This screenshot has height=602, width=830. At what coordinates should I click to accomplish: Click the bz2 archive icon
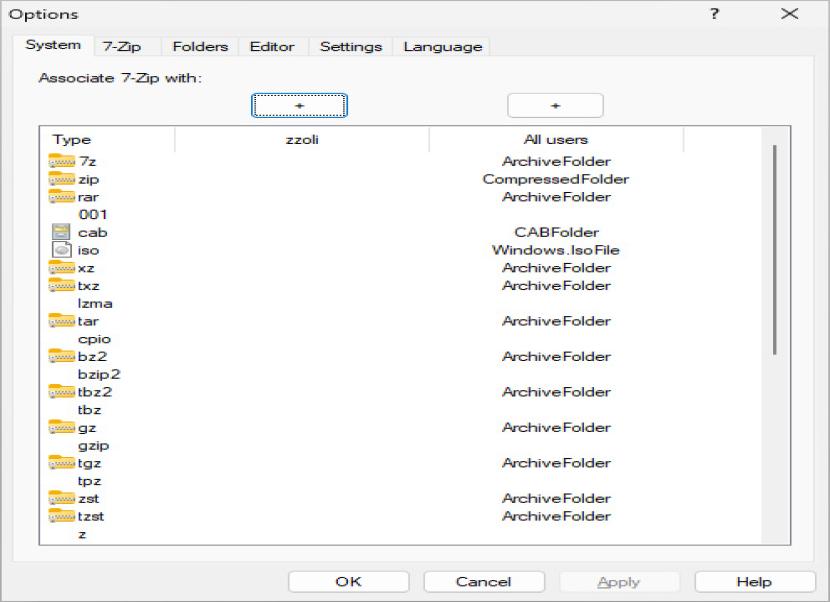coord(62,357)
